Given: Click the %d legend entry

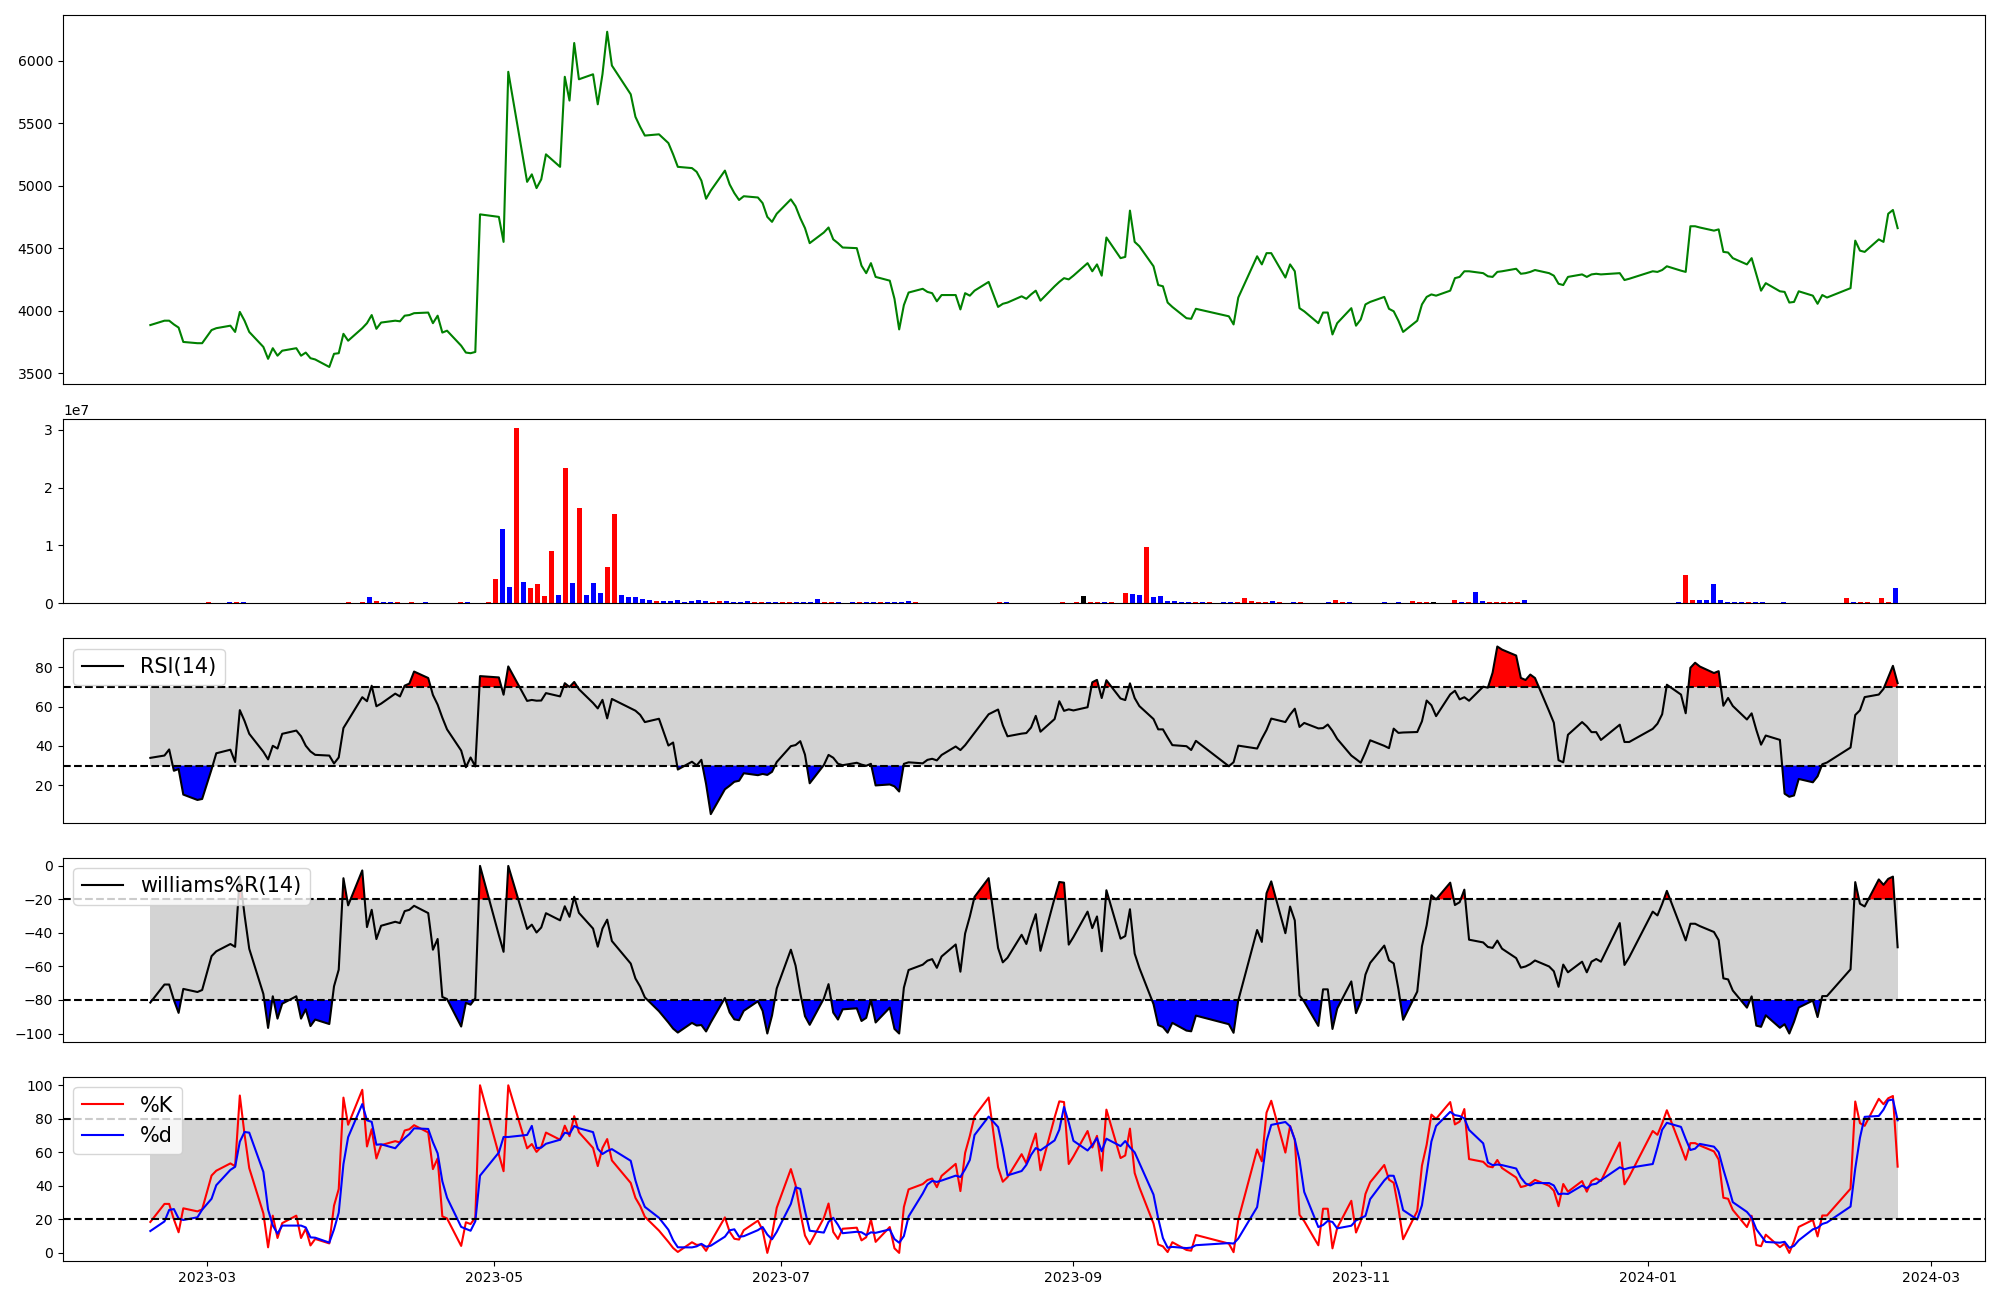Looking at the screenshot, I should [156, 1135].
